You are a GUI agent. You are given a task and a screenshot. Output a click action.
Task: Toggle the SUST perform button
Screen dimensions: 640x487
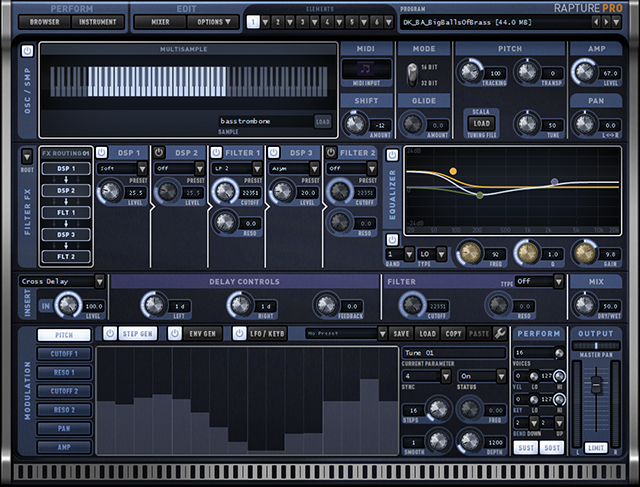[527, 450]
